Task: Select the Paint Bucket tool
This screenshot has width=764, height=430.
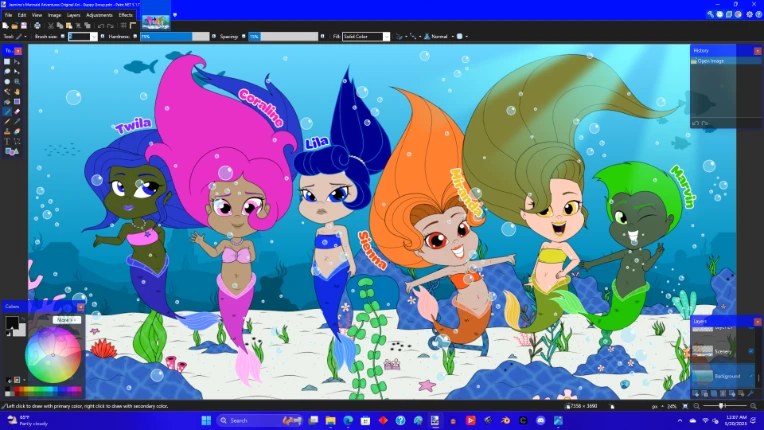Action: [x=7, y=102]
